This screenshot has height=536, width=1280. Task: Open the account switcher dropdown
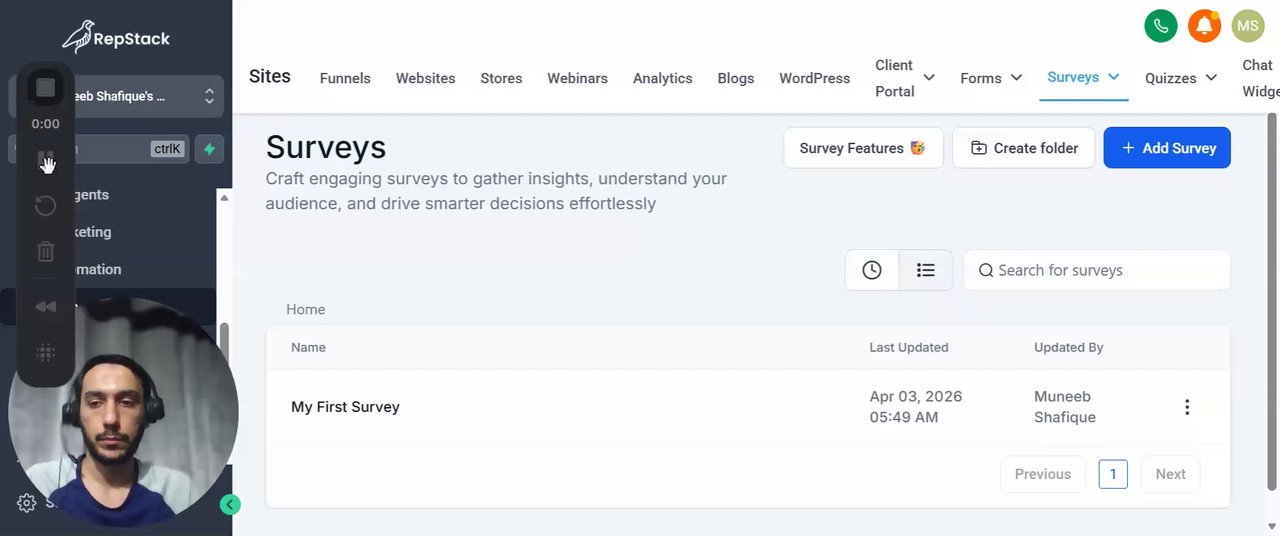click(x=209, y=96)
